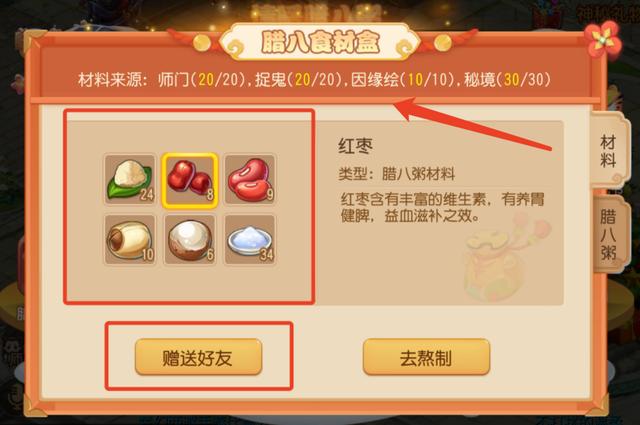Select the red kidney beans icon
Viewport: 640px width, 425px height.
click(250, 180)
